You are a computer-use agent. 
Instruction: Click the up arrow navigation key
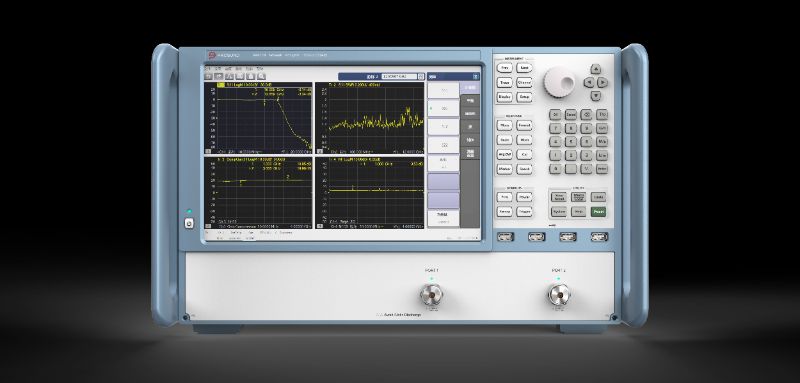tap(595, 69)
